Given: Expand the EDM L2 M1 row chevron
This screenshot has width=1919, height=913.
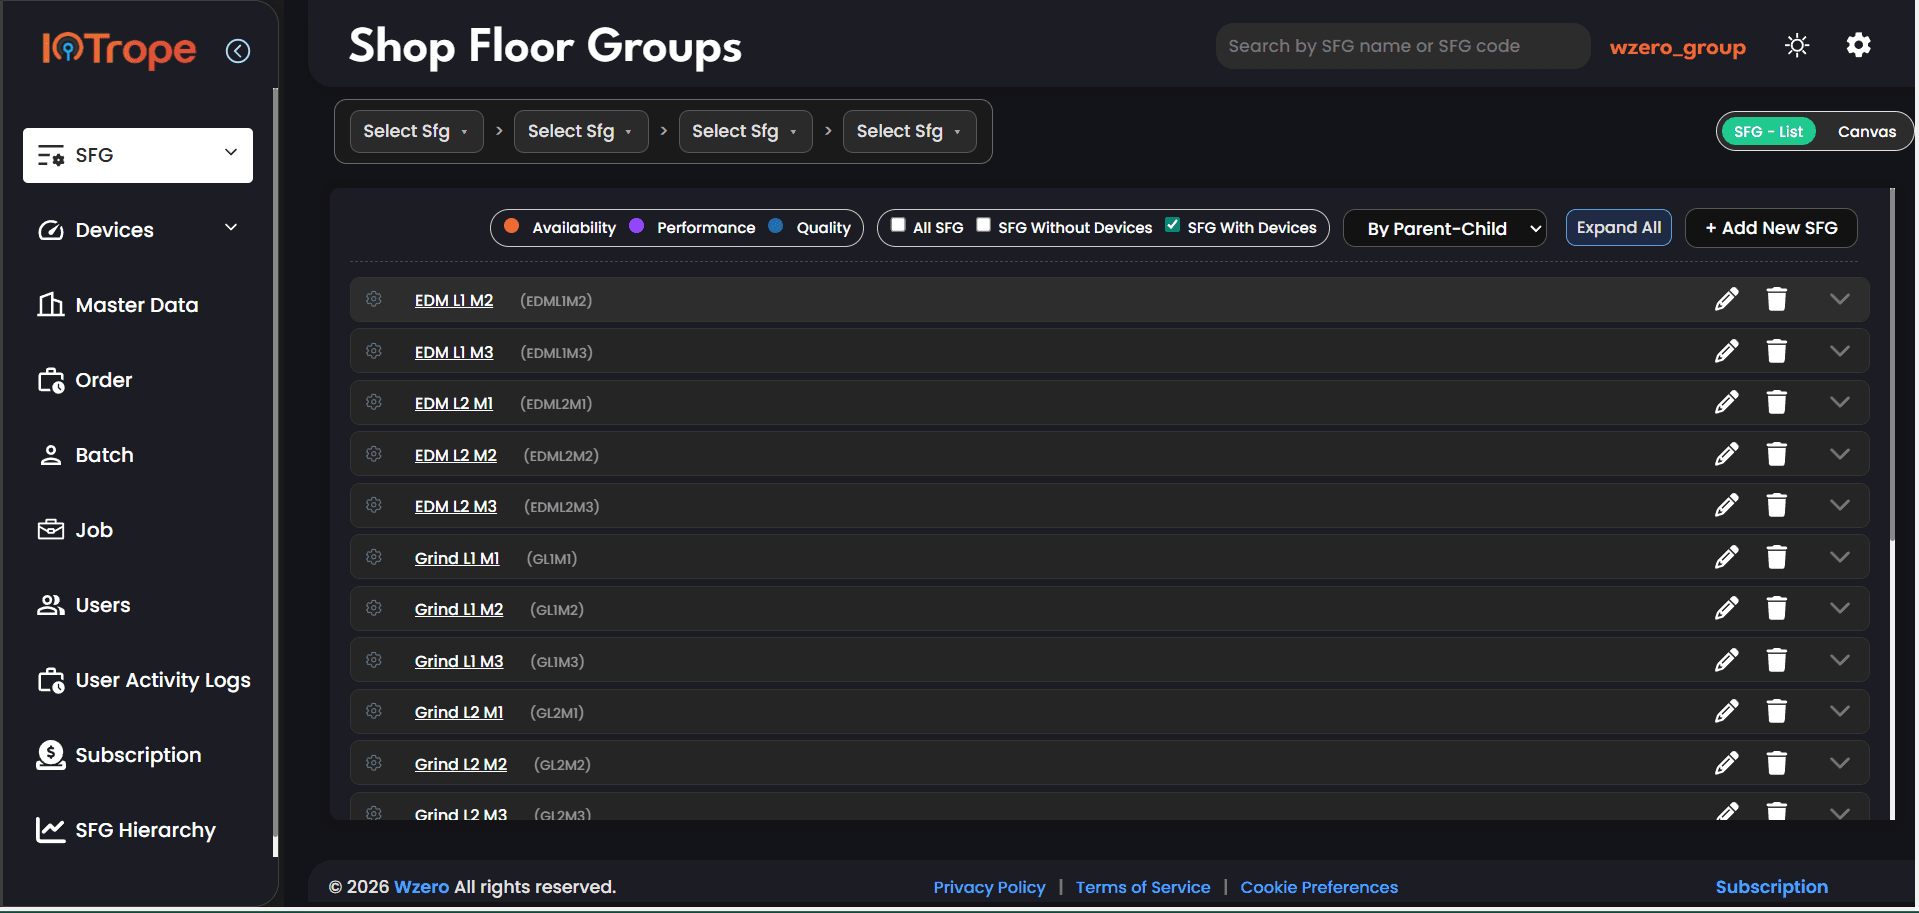Looking at the screenshot, I should pyautogui.click(x=1839, y=402).
